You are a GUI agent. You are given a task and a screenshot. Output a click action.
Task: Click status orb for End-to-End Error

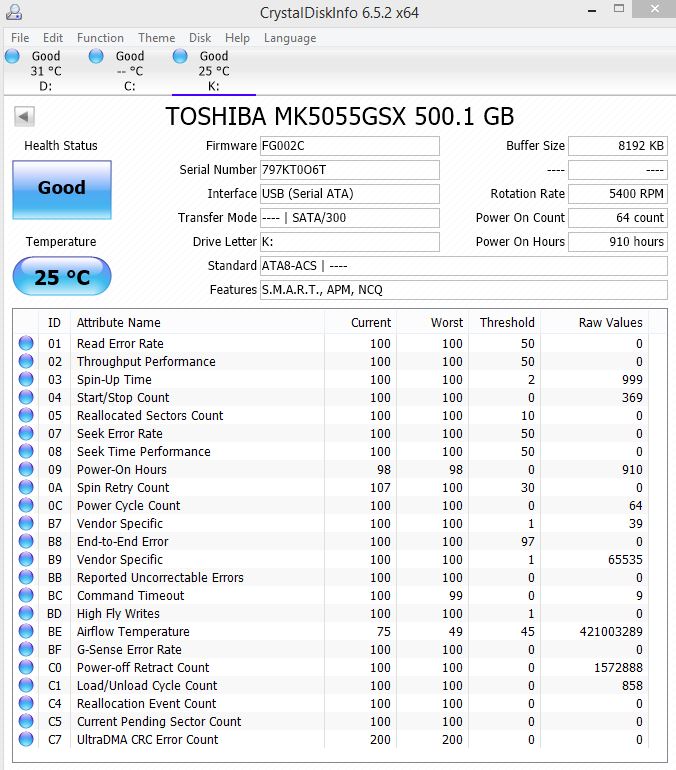pyautogui.click(x=26, y=541)
